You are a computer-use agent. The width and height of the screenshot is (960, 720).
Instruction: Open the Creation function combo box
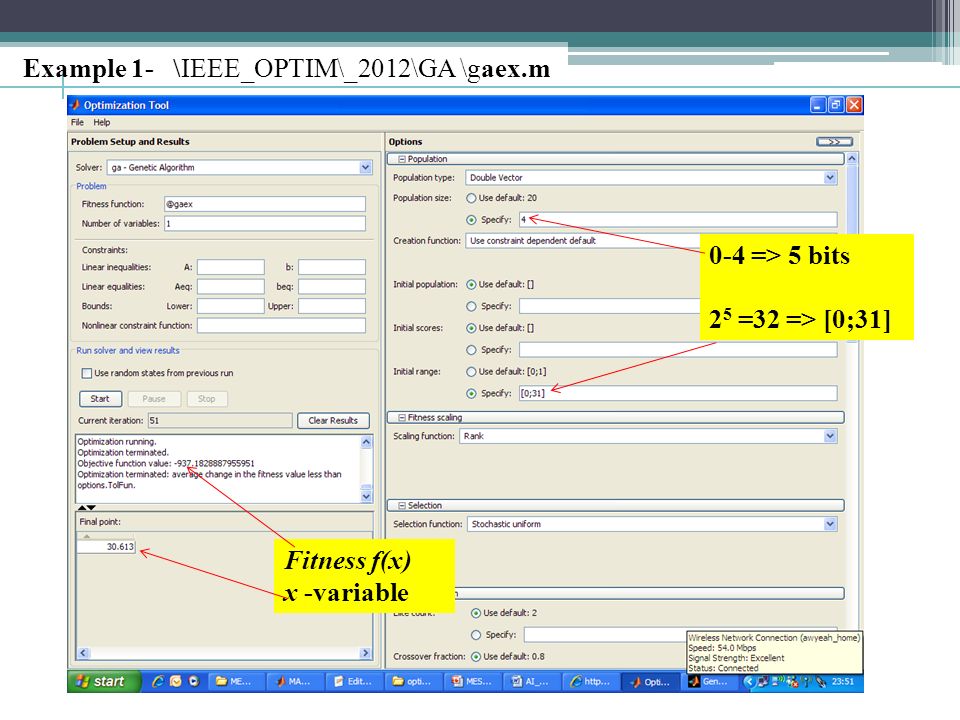(583, 241)
